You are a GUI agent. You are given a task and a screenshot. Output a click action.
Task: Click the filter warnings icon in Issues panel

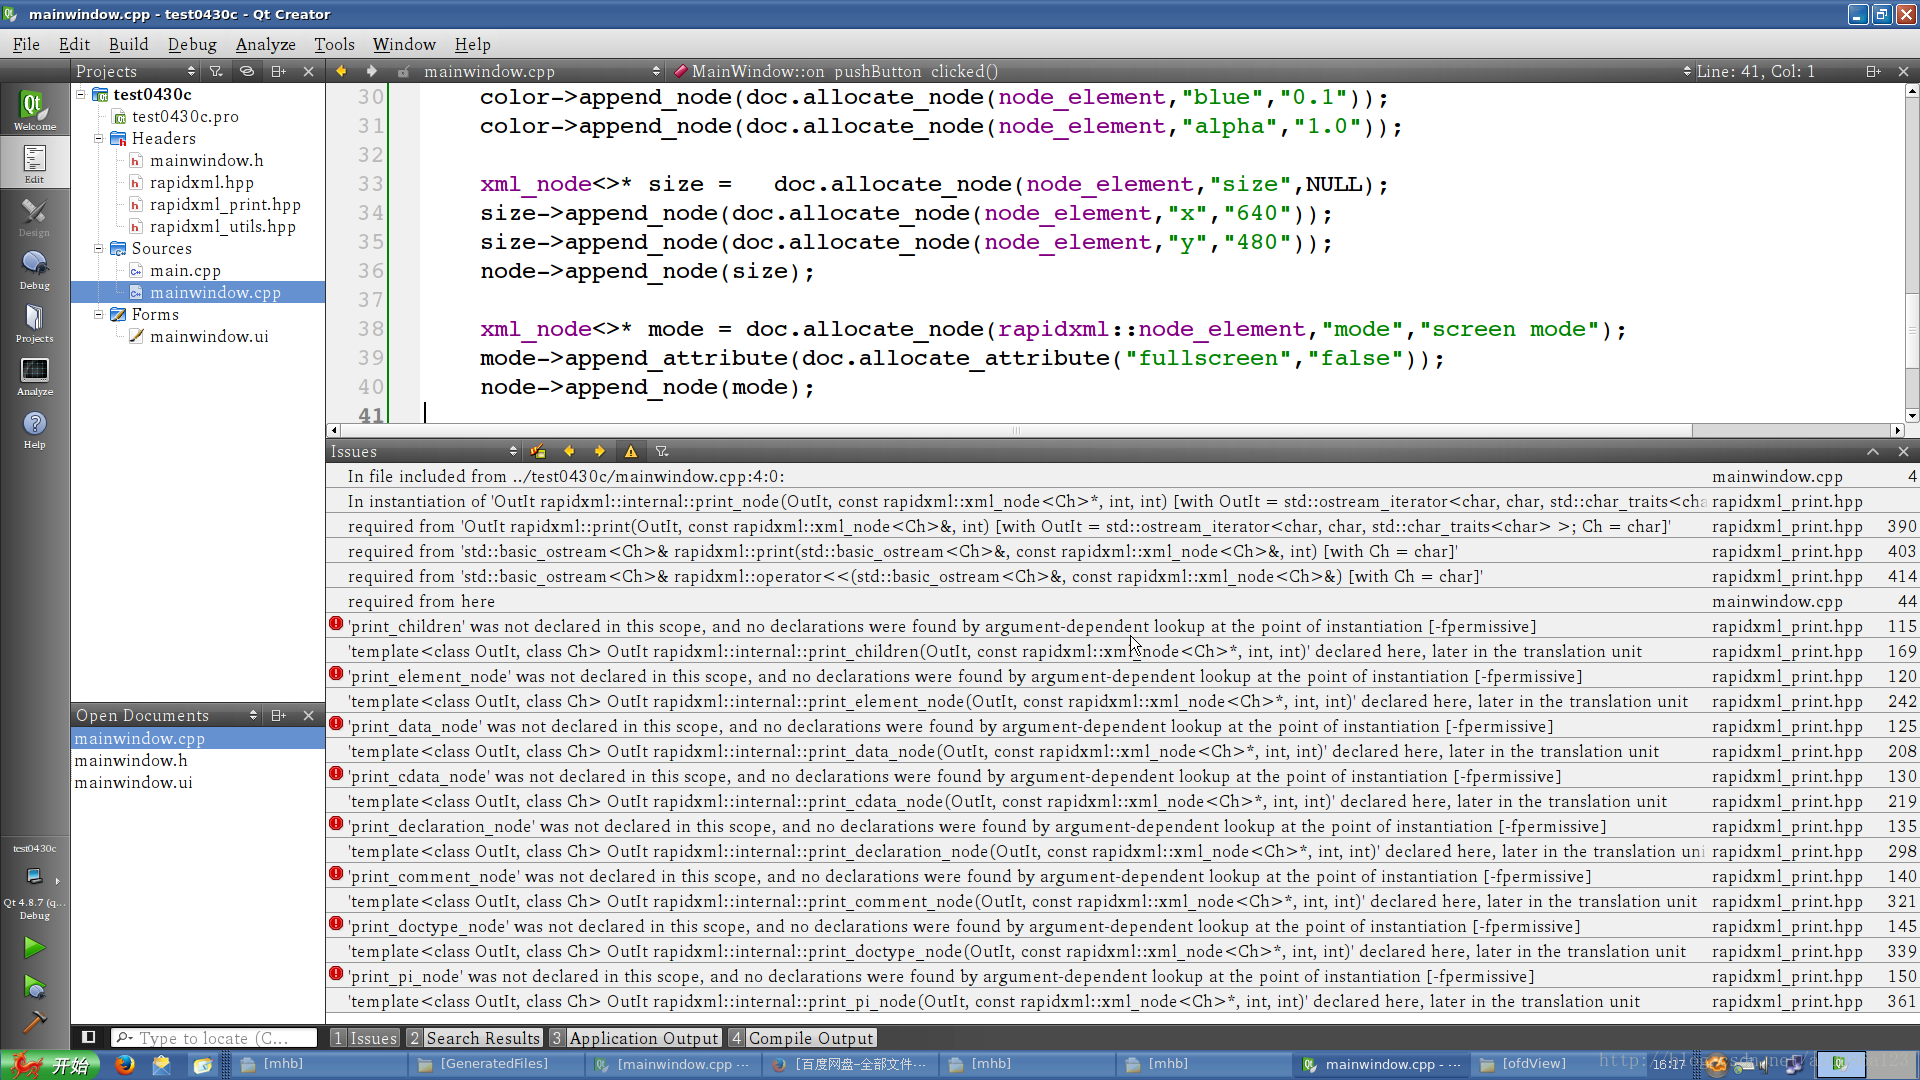coord(633,452)
